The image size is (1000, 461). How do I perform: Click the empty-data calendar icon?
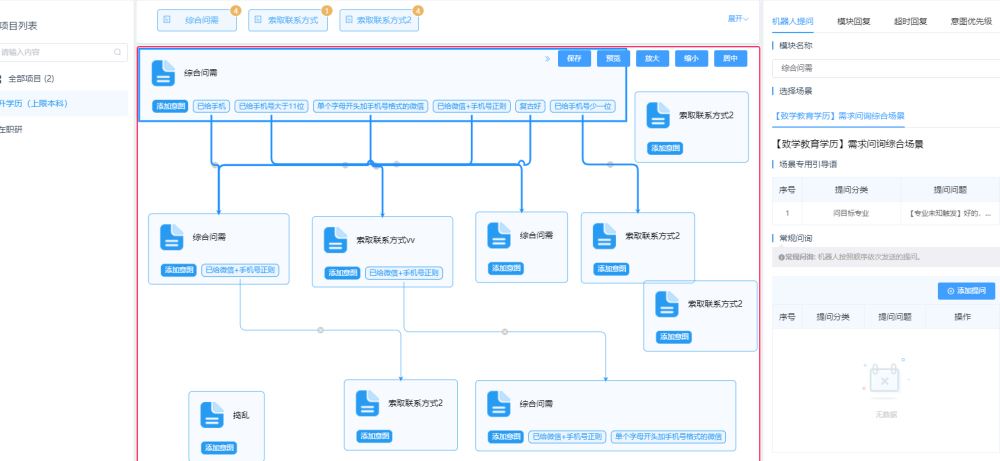[885, 380]
